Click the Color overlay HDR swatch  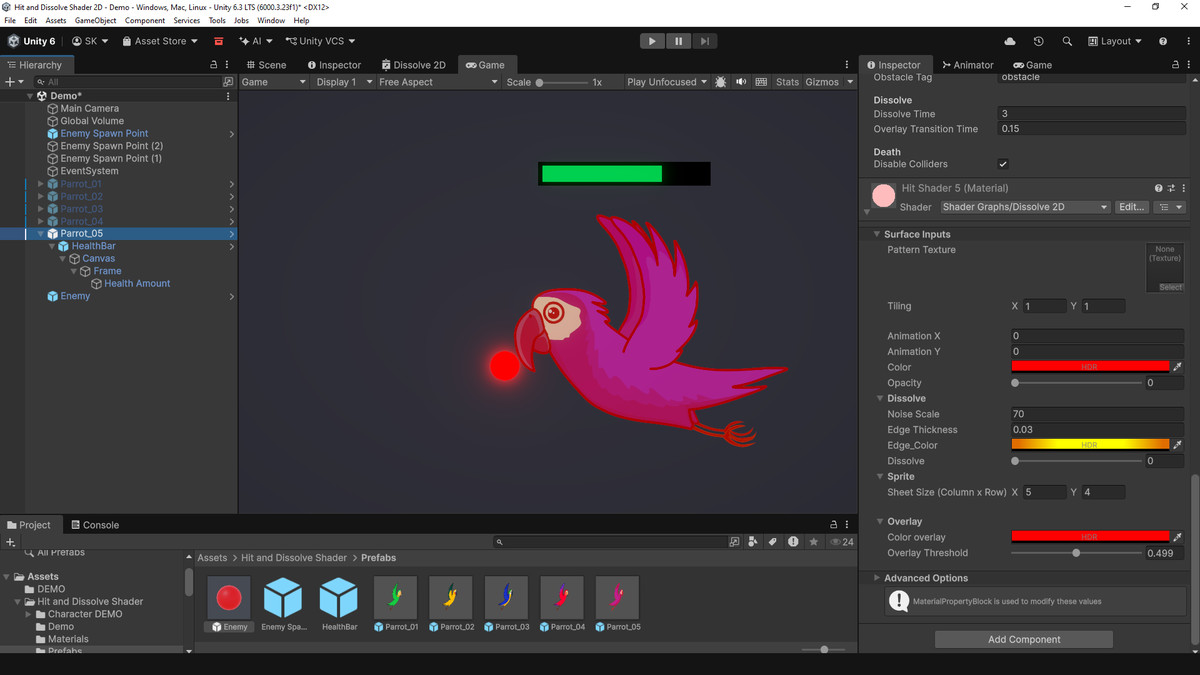(1090, 537)
